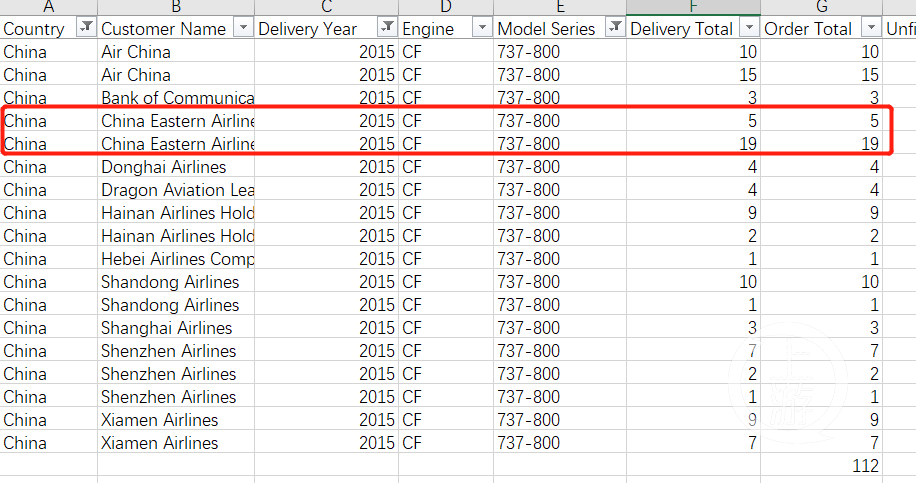The image size is (916, 483).
Task: Click the Dragon Aviation Lea cell
Action: (x=176, y=190)
